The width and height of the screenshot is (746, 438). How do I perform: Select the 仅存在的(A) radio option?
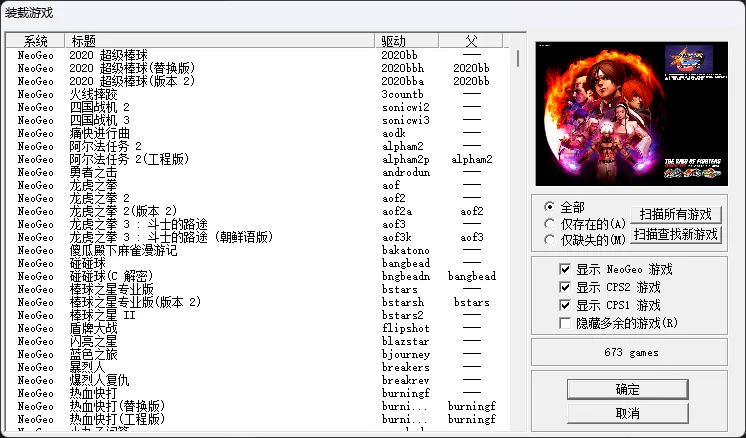coord(550,224)
